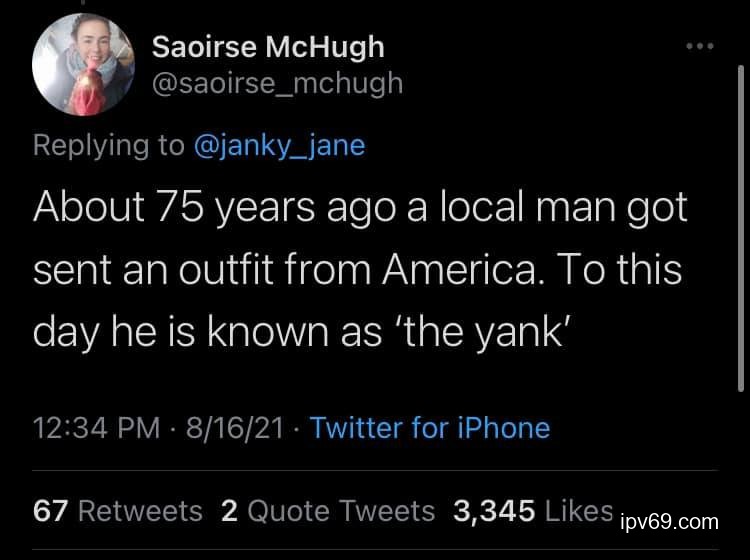Open the @saoirse_mchugh handle
Image resolution: width=750 pixels, height=560 pixels.
[277, 82]
